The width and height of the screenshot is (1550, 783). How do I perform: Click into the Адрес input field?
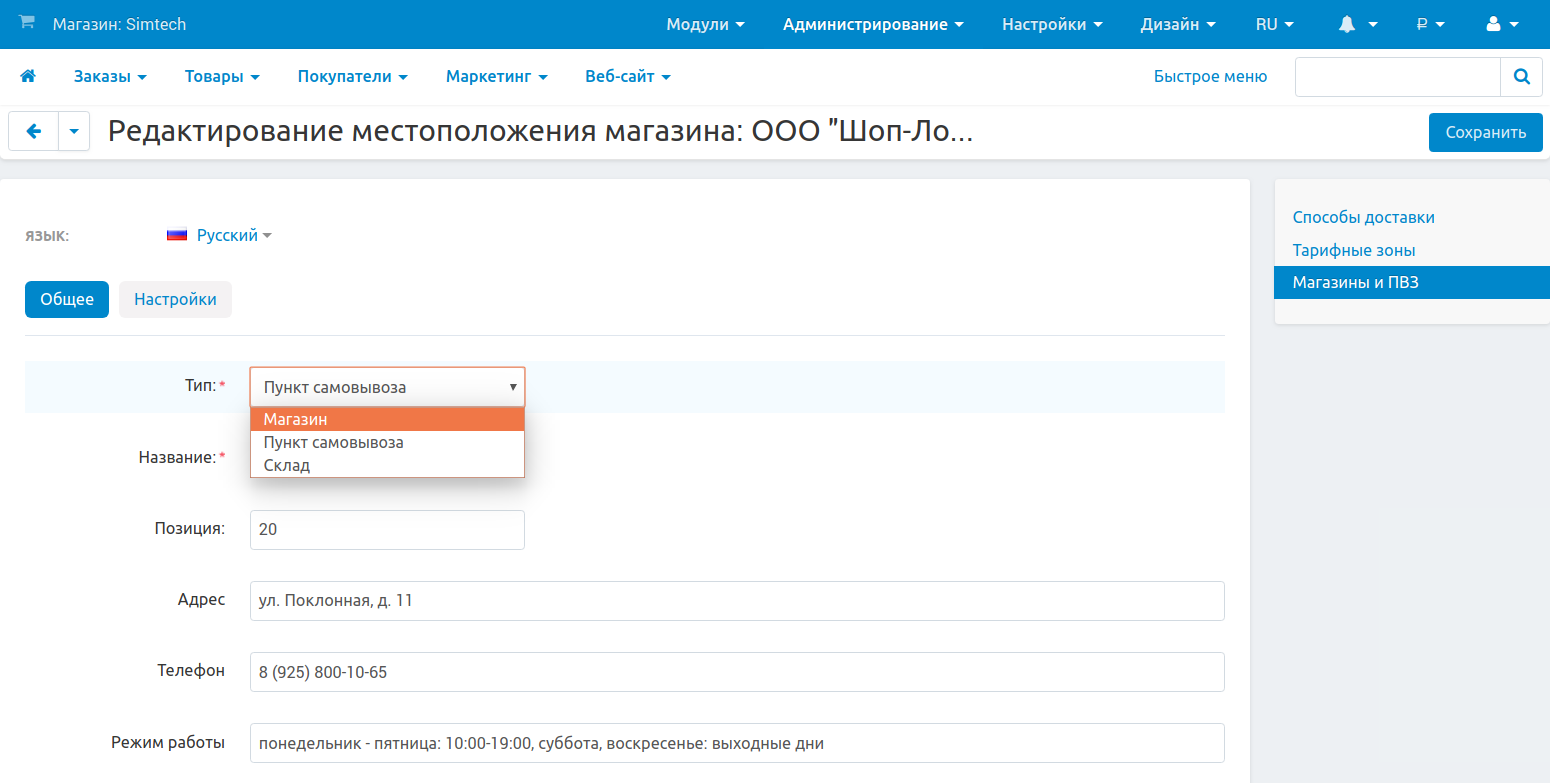736,601
